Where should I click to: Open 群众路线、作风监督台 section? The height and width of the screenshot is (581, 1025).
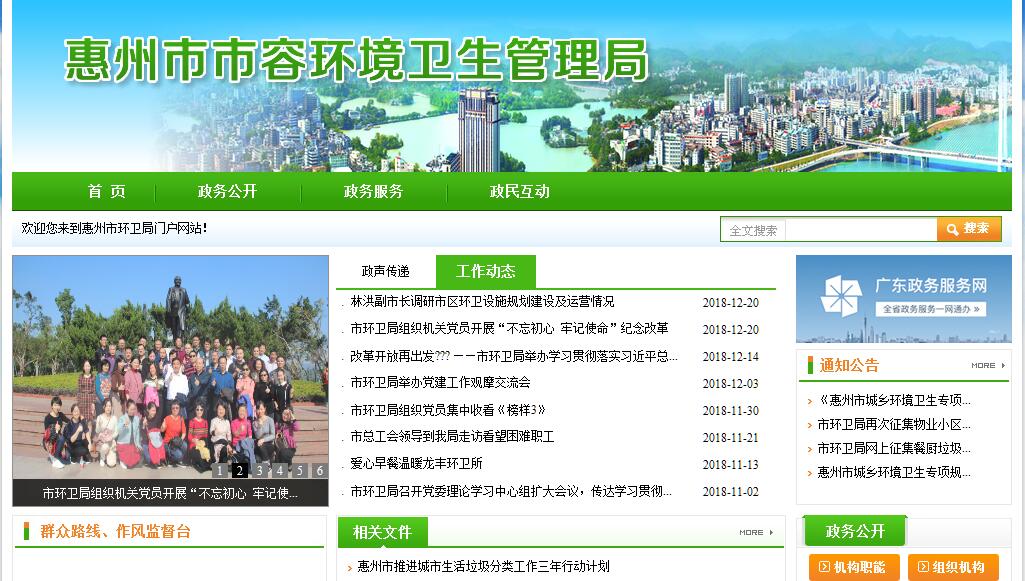(115, 531)
